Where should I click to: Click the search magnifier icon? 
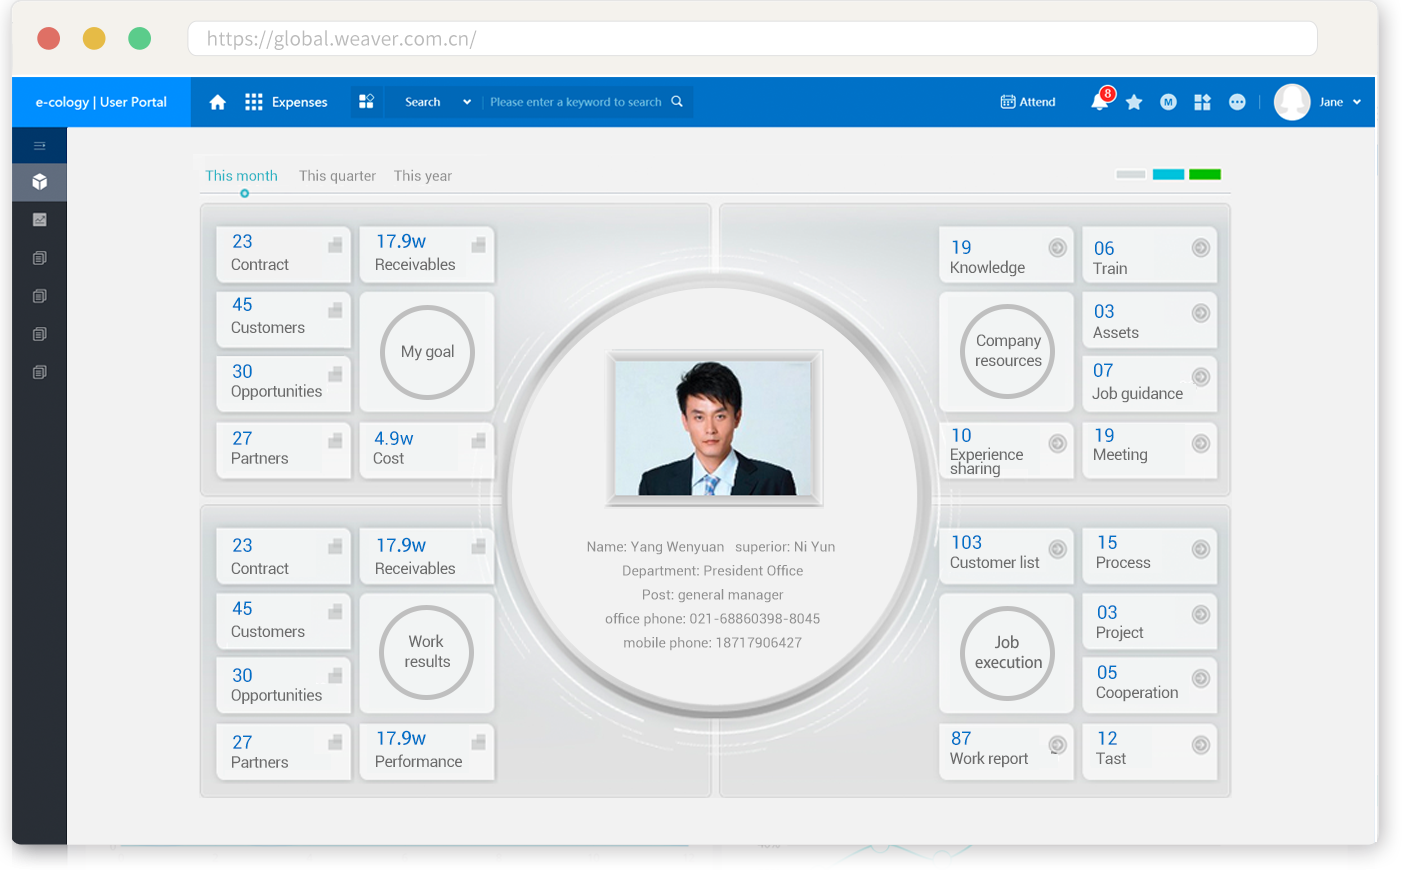pyautogui.click(x=677, y=102)
